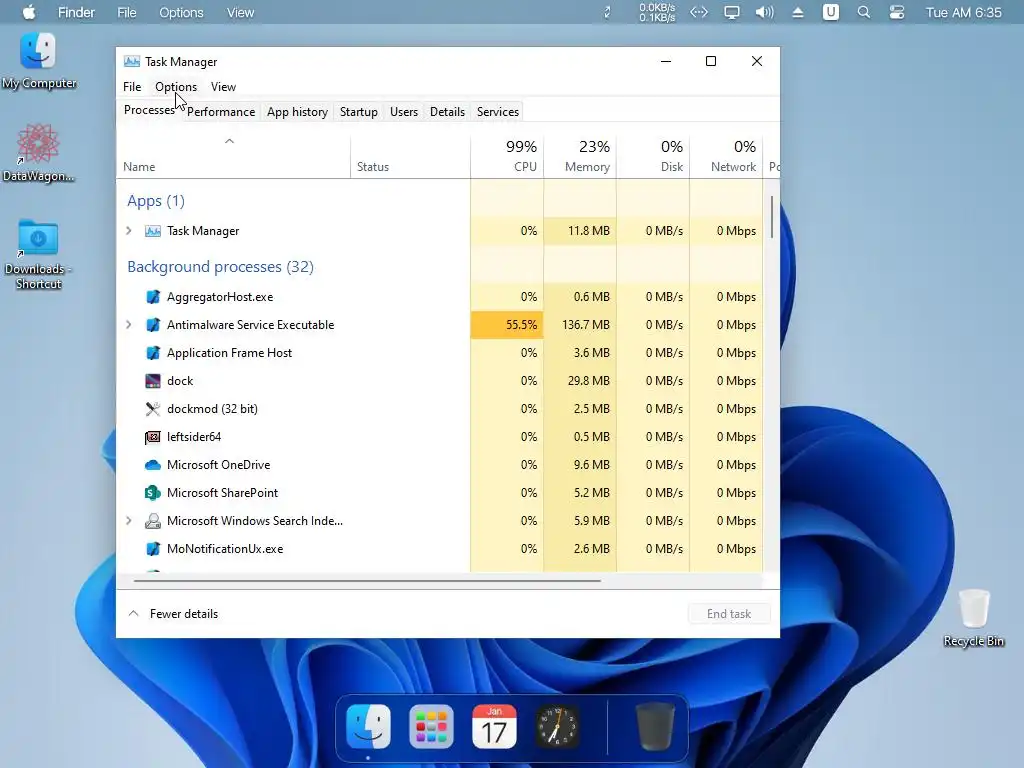The image size is (1024, 768).
Task: Click the Microsoft OneDrive cloud icon
Action: tap(153, 465)
